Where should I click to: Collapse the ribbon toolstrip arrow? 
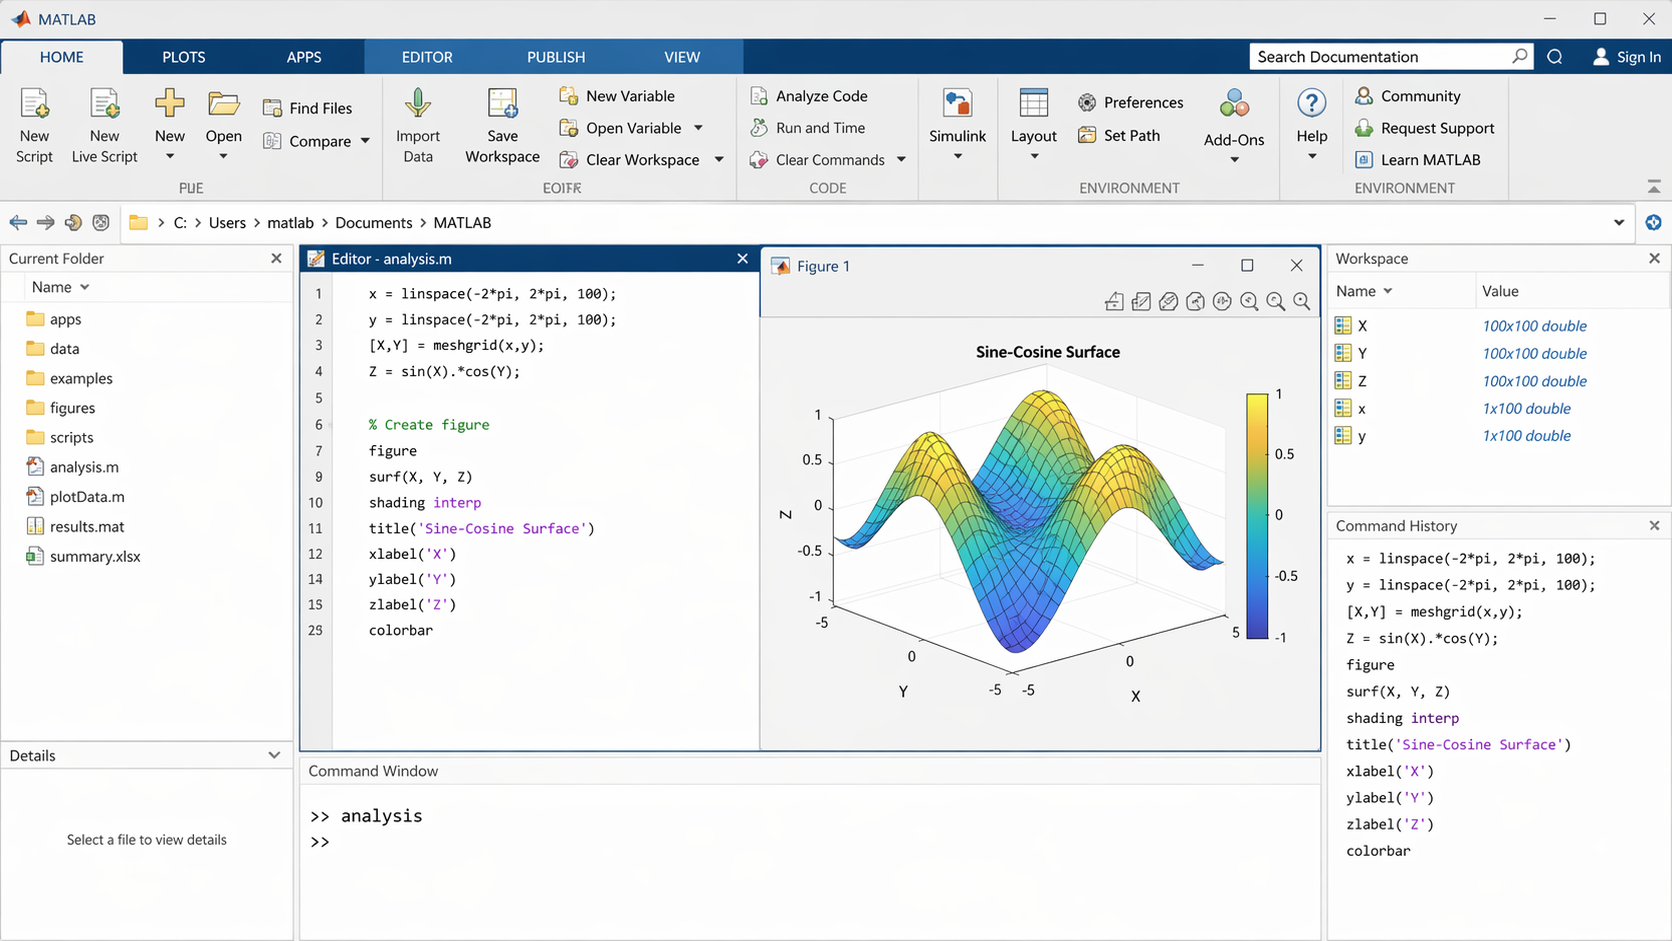tap(1654, 187)
